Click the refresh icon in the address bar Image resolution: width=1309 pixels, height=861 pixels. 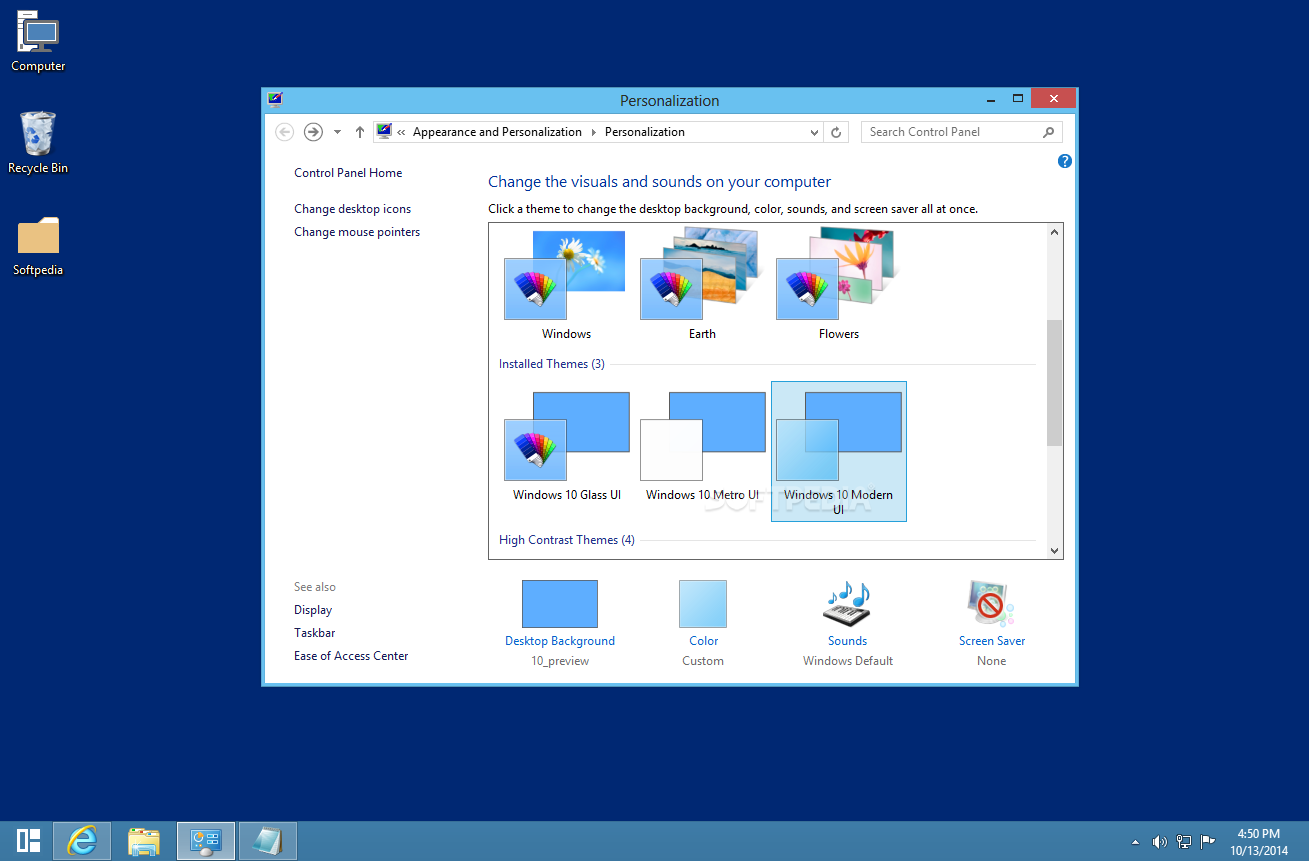[x=837, y=131]
